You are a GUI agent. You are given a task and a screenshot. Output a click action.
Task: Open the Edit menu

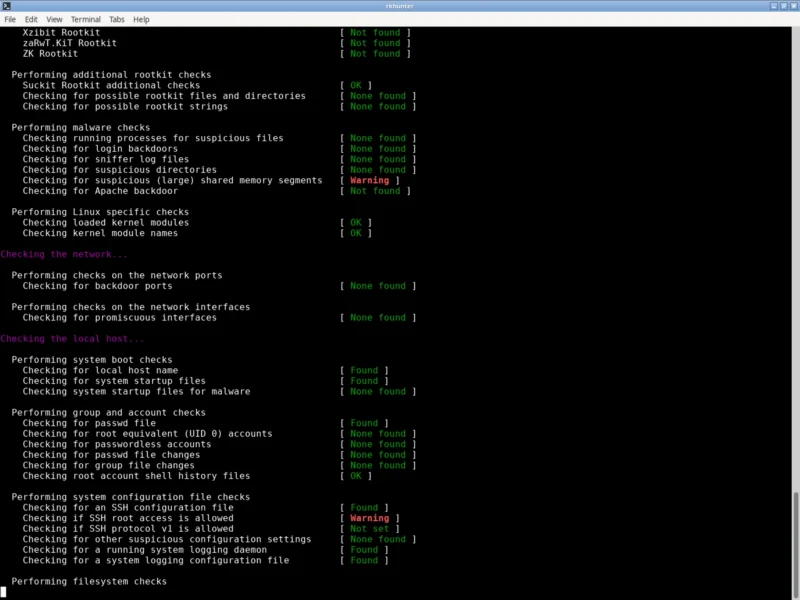(31, 19)
